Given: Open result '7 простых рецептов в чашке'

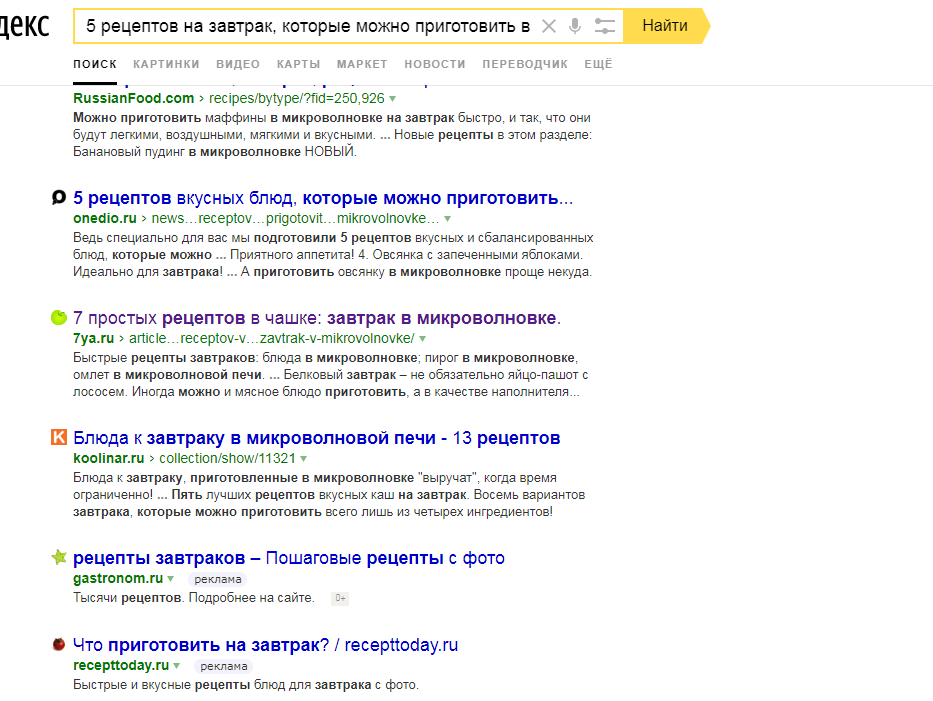Looking at the screenshot, I should tap(317, 318).
